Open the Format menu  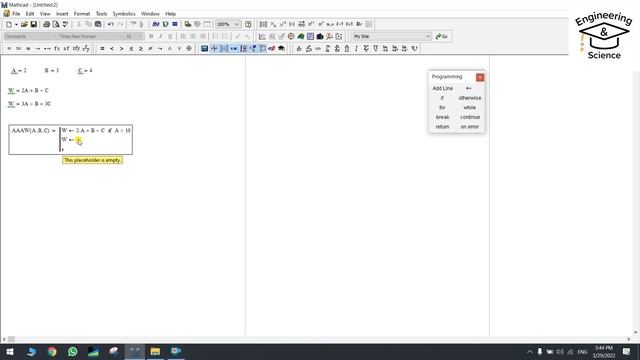coord(82,14)
